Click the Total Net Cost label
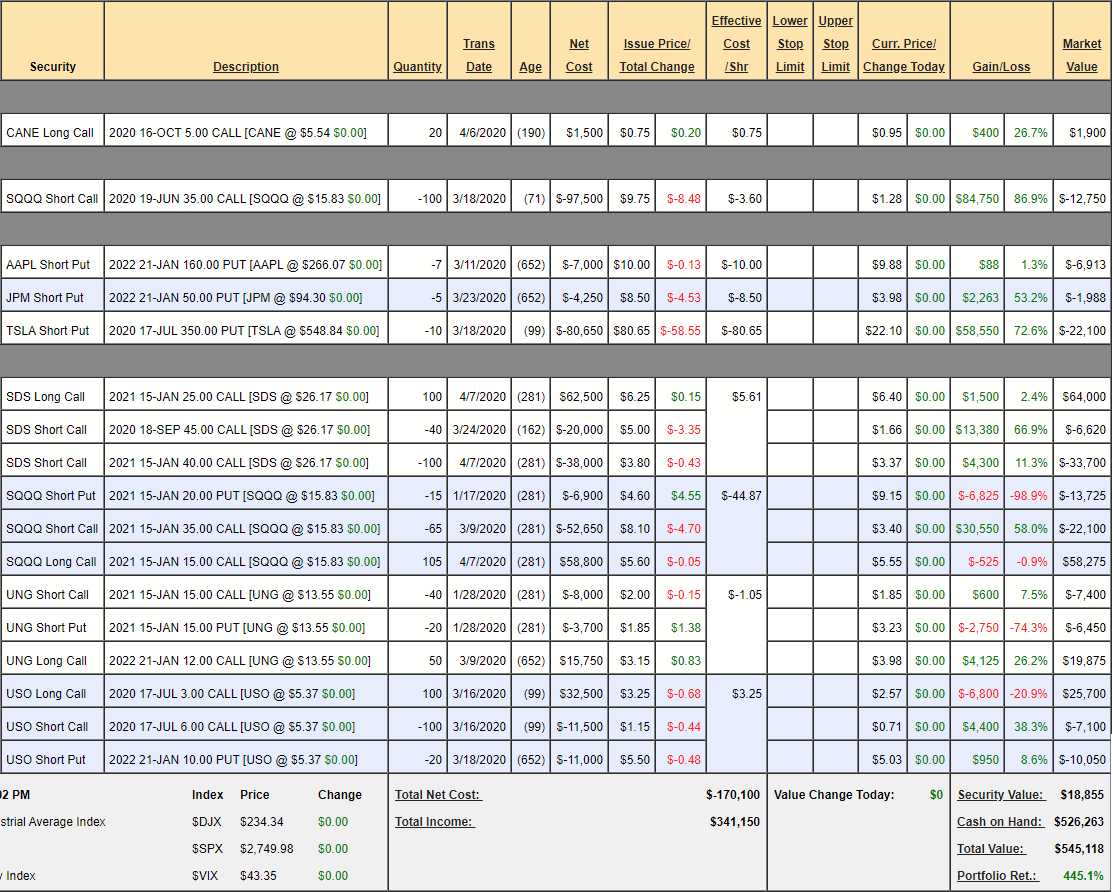This screenshot has width=1113, height=892. coord(438,795)
